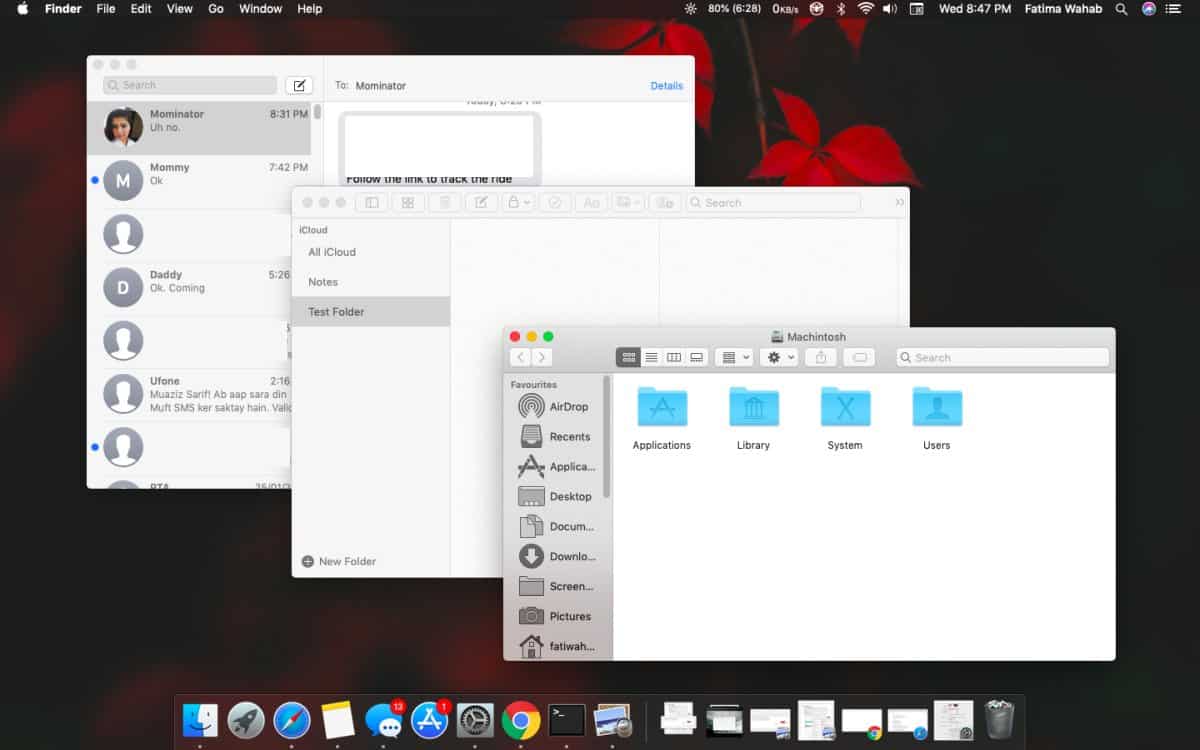1200x750 pixels.
Task: Open the Go menu
Action: 216,9
